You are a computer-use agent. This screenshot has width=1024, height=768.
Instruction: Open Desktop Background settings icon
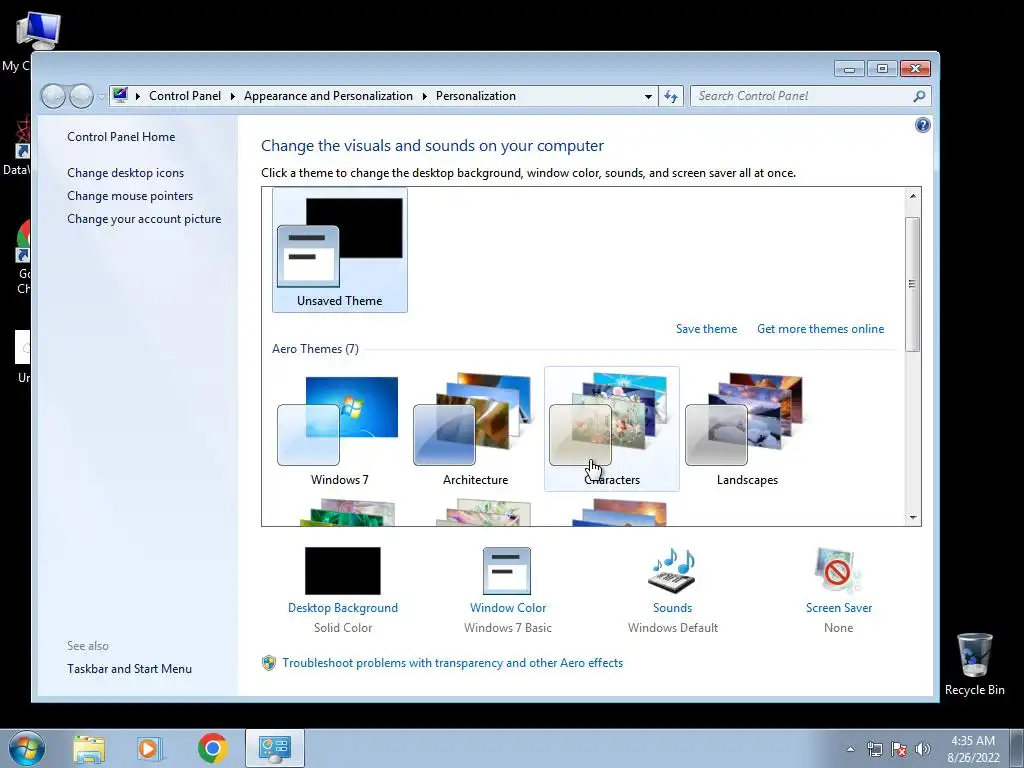pyautogui.click(x=343, y=571)
